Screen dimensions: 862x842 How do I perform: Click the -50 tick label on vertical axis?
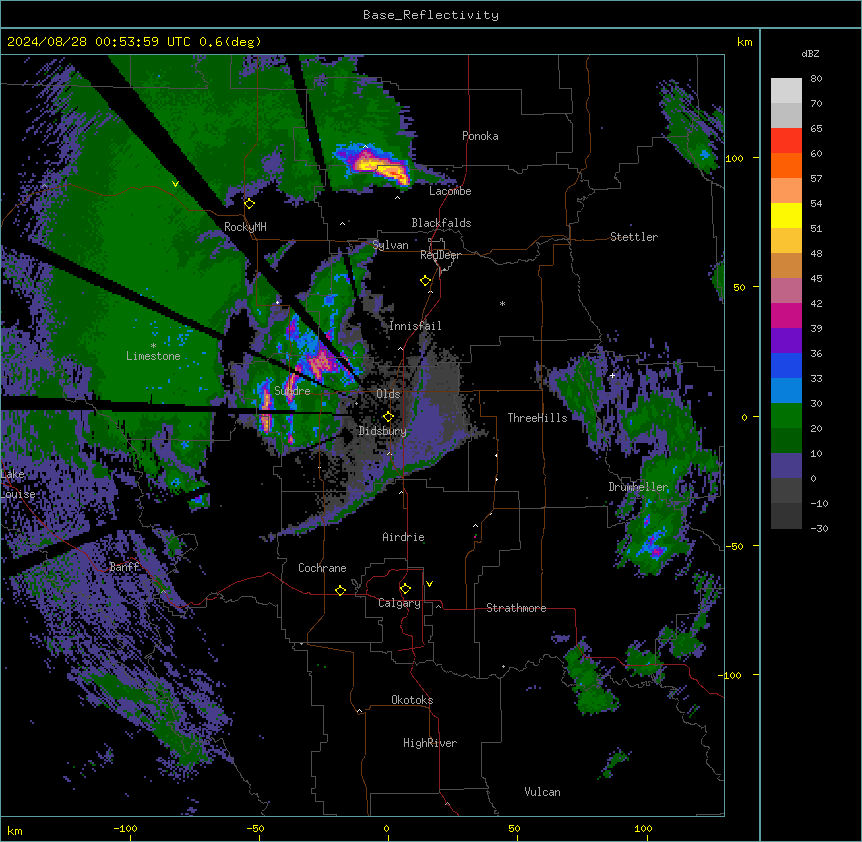(734, 546)
